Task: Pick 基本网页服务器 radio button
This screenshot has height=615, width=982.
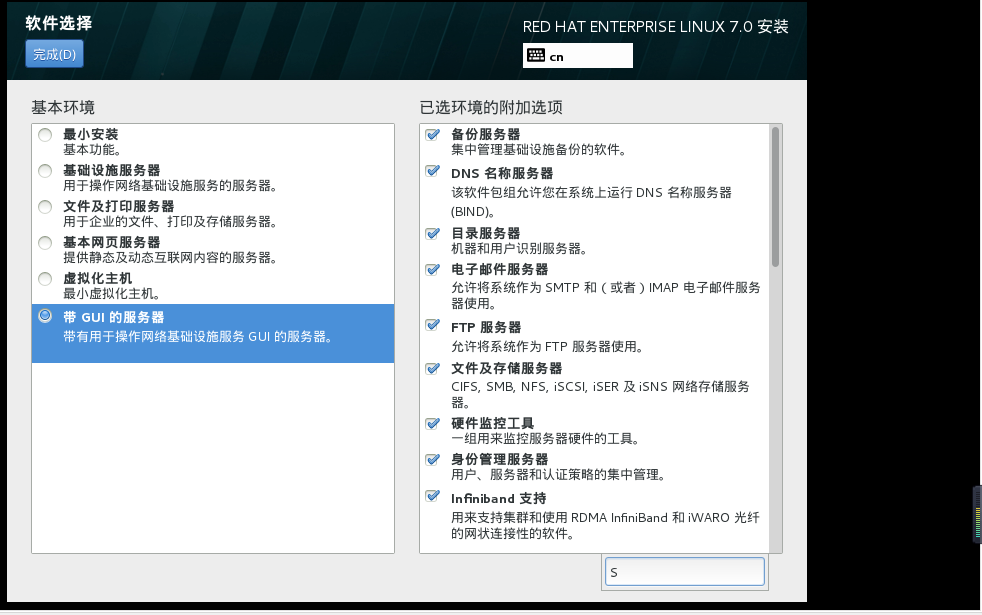Action: pyautogui.click(x=45, y=243)
